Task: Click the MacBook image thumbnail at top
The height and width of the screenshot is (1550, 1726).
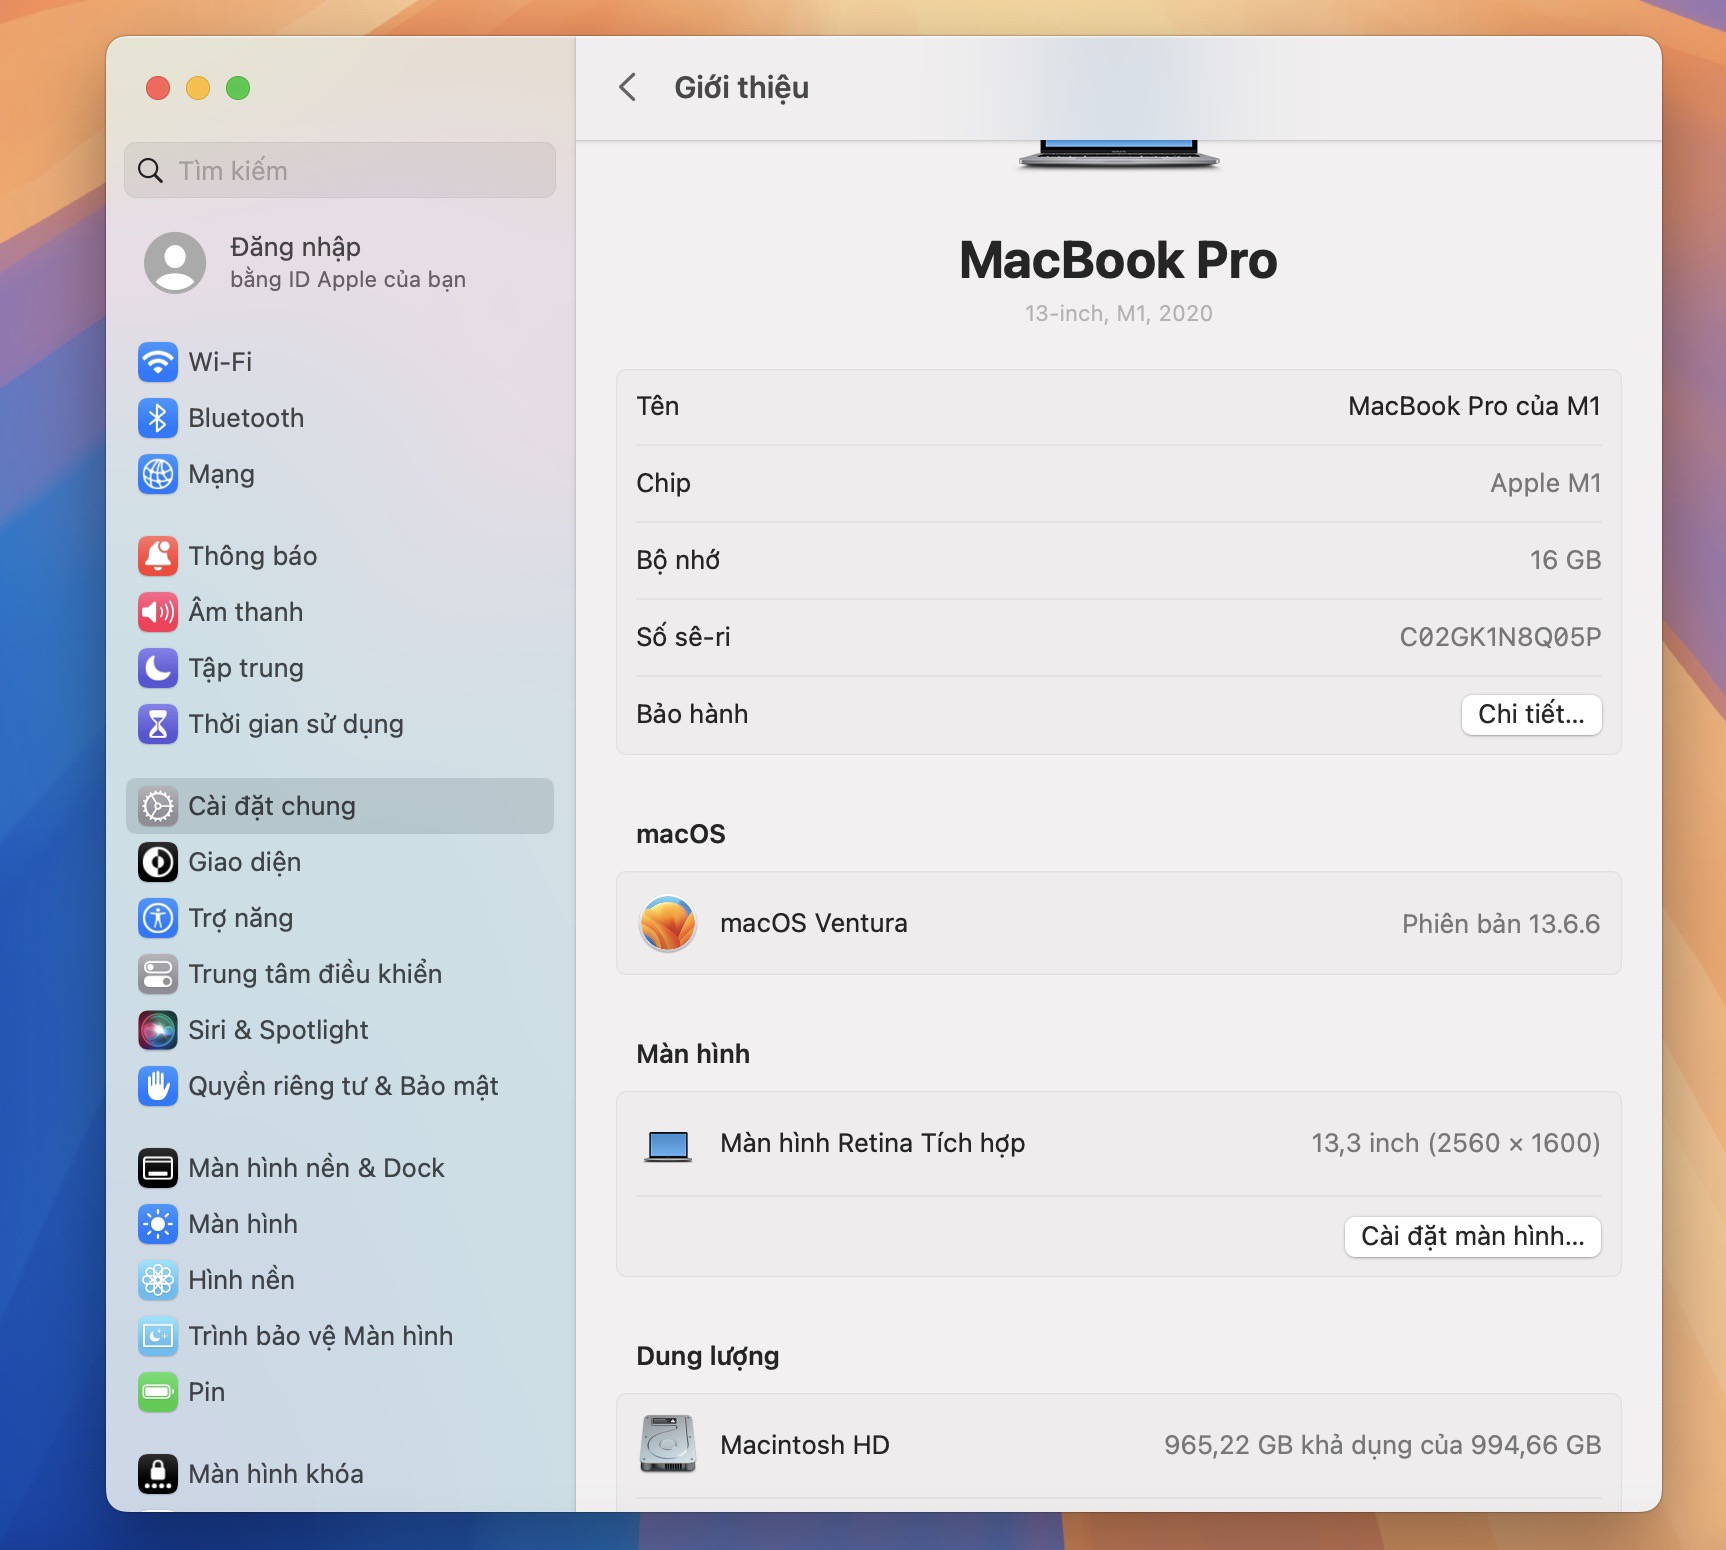Action: tap(1119, 153)
